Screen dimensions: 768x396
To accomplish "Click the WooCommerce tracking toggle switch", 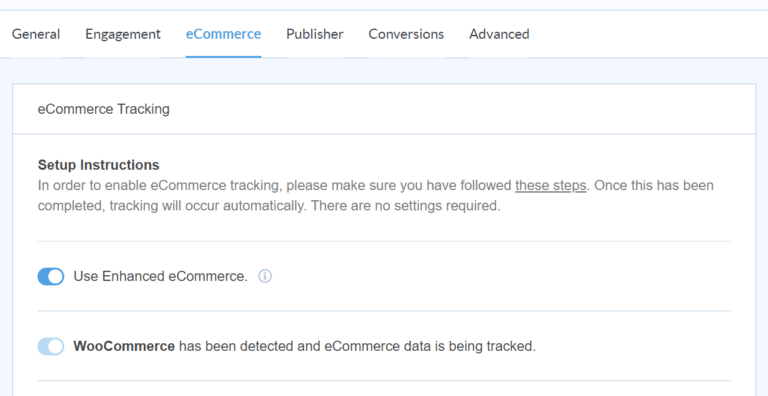I will coord(51,346).
